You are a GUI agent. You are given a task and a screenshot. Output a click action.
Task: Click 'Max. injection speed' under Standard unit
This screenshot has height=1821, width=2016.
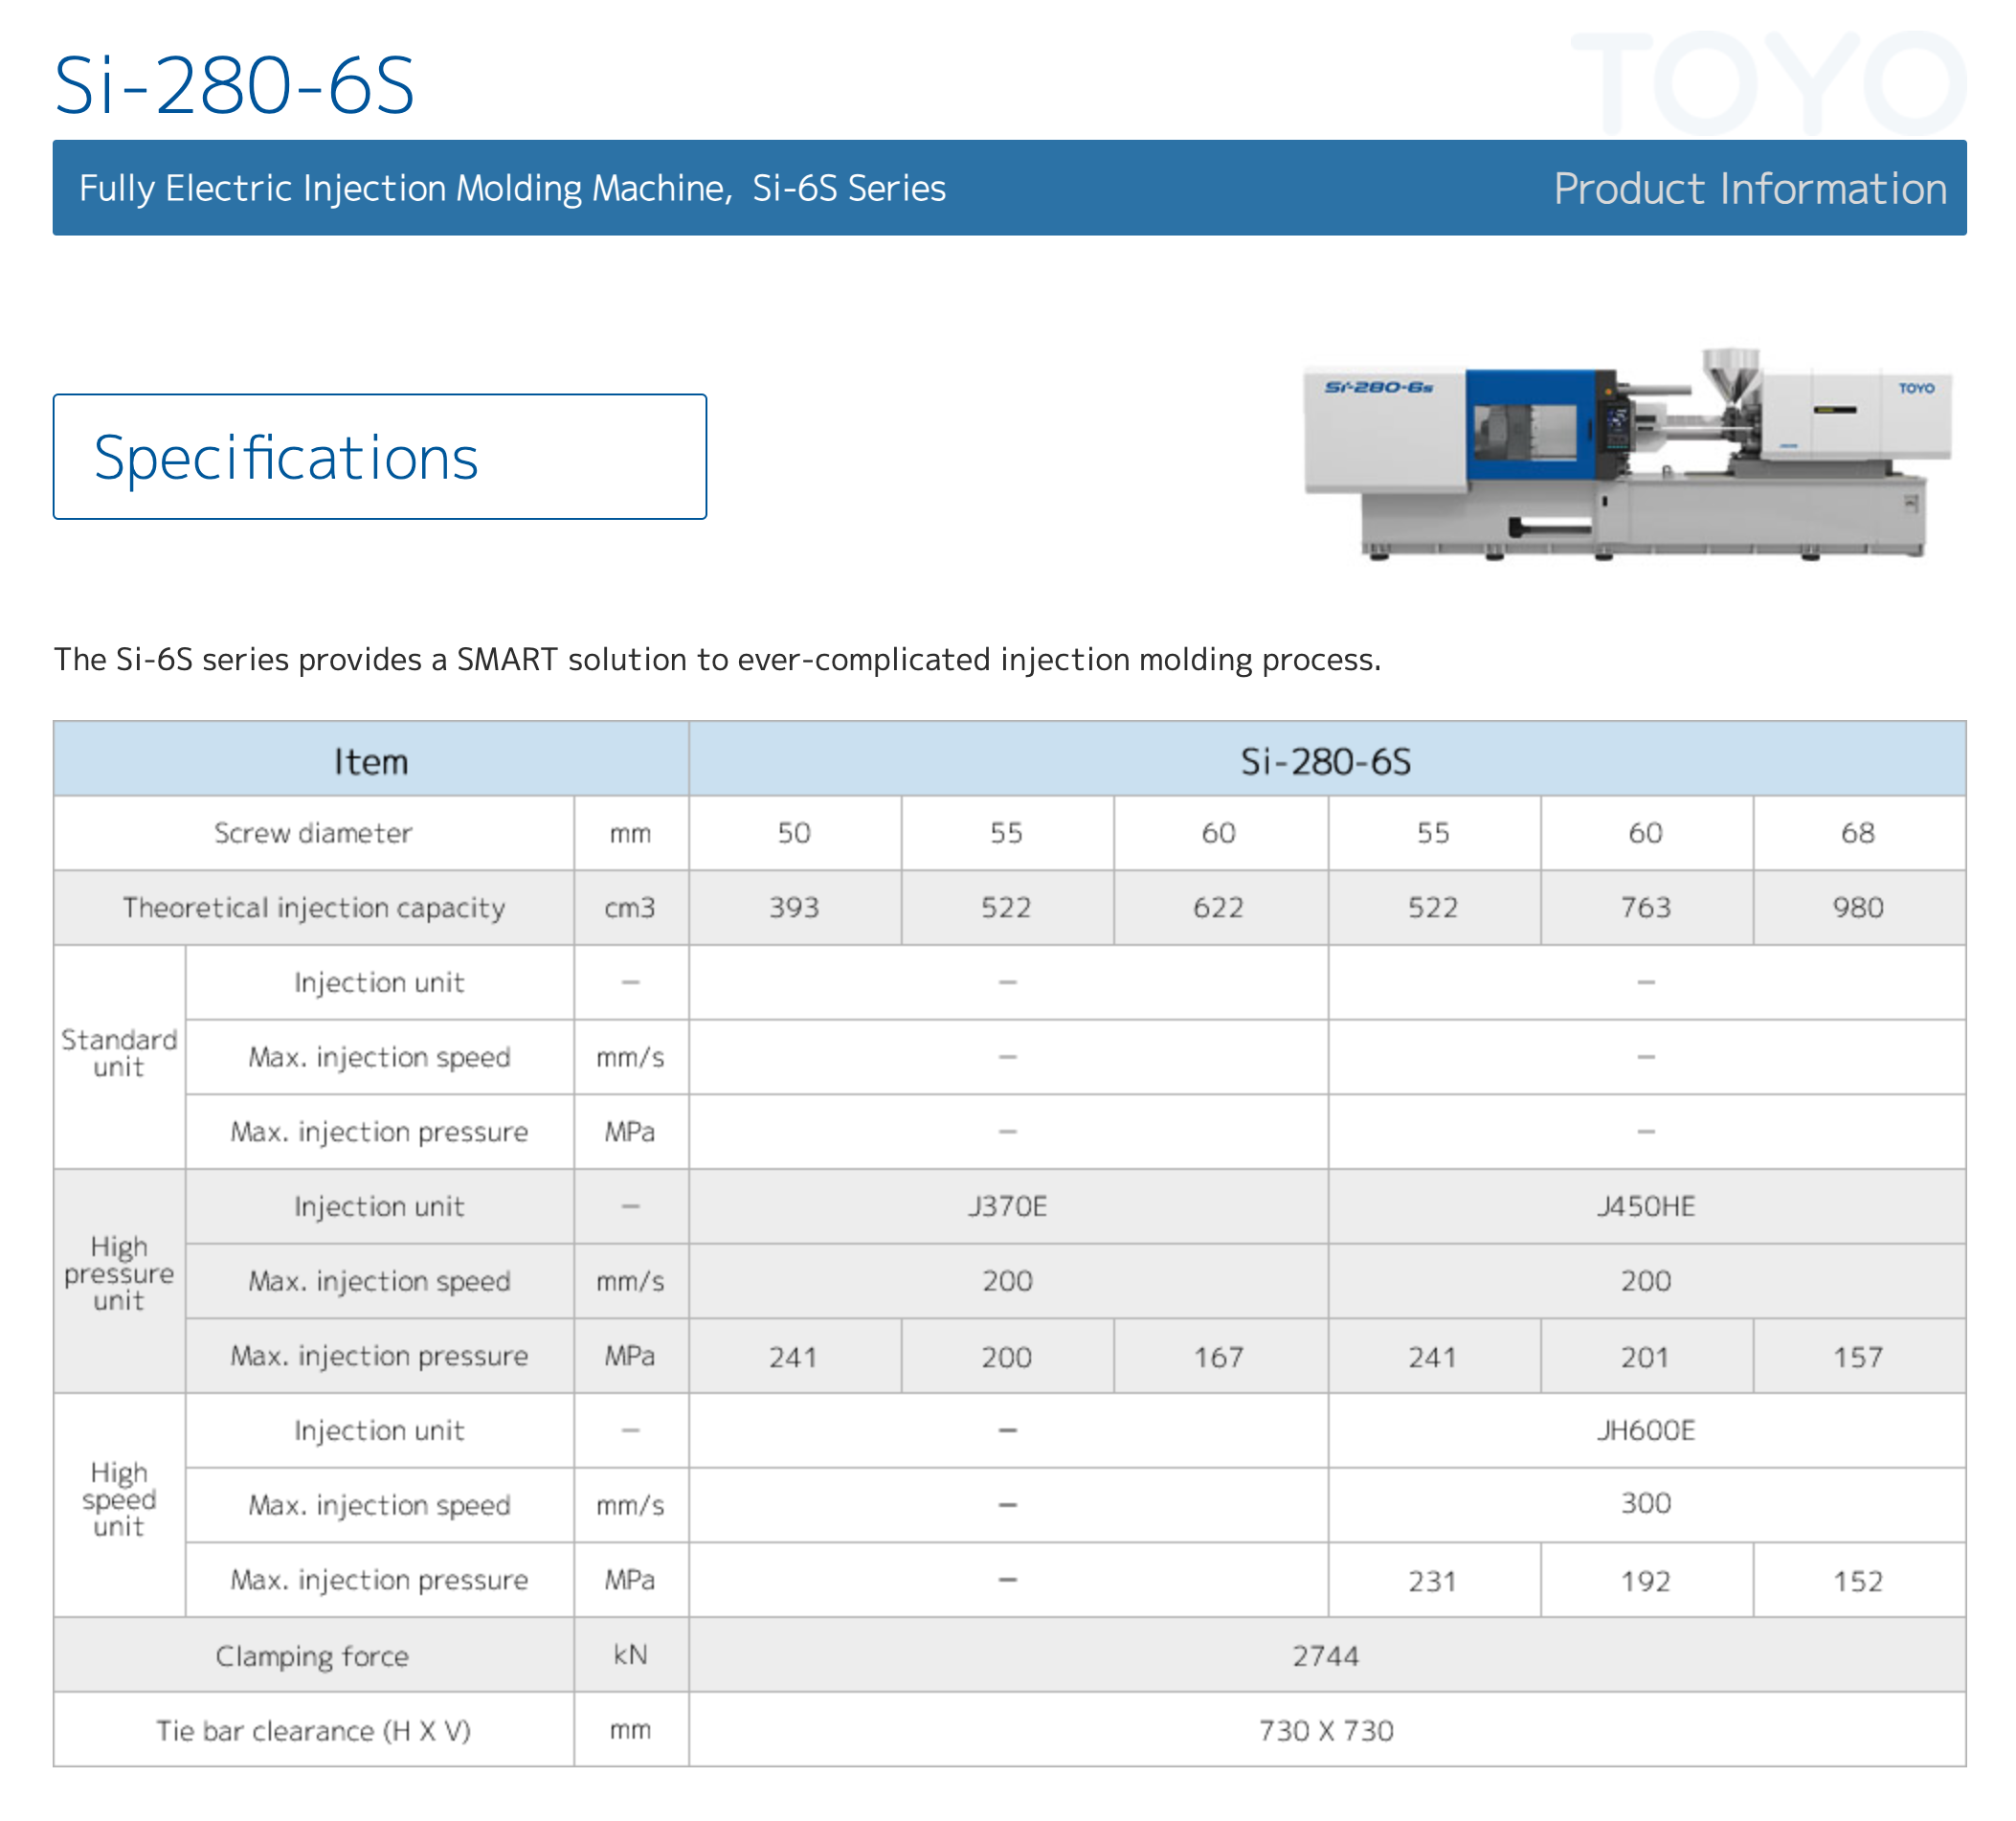click(x=379, y=1058)
